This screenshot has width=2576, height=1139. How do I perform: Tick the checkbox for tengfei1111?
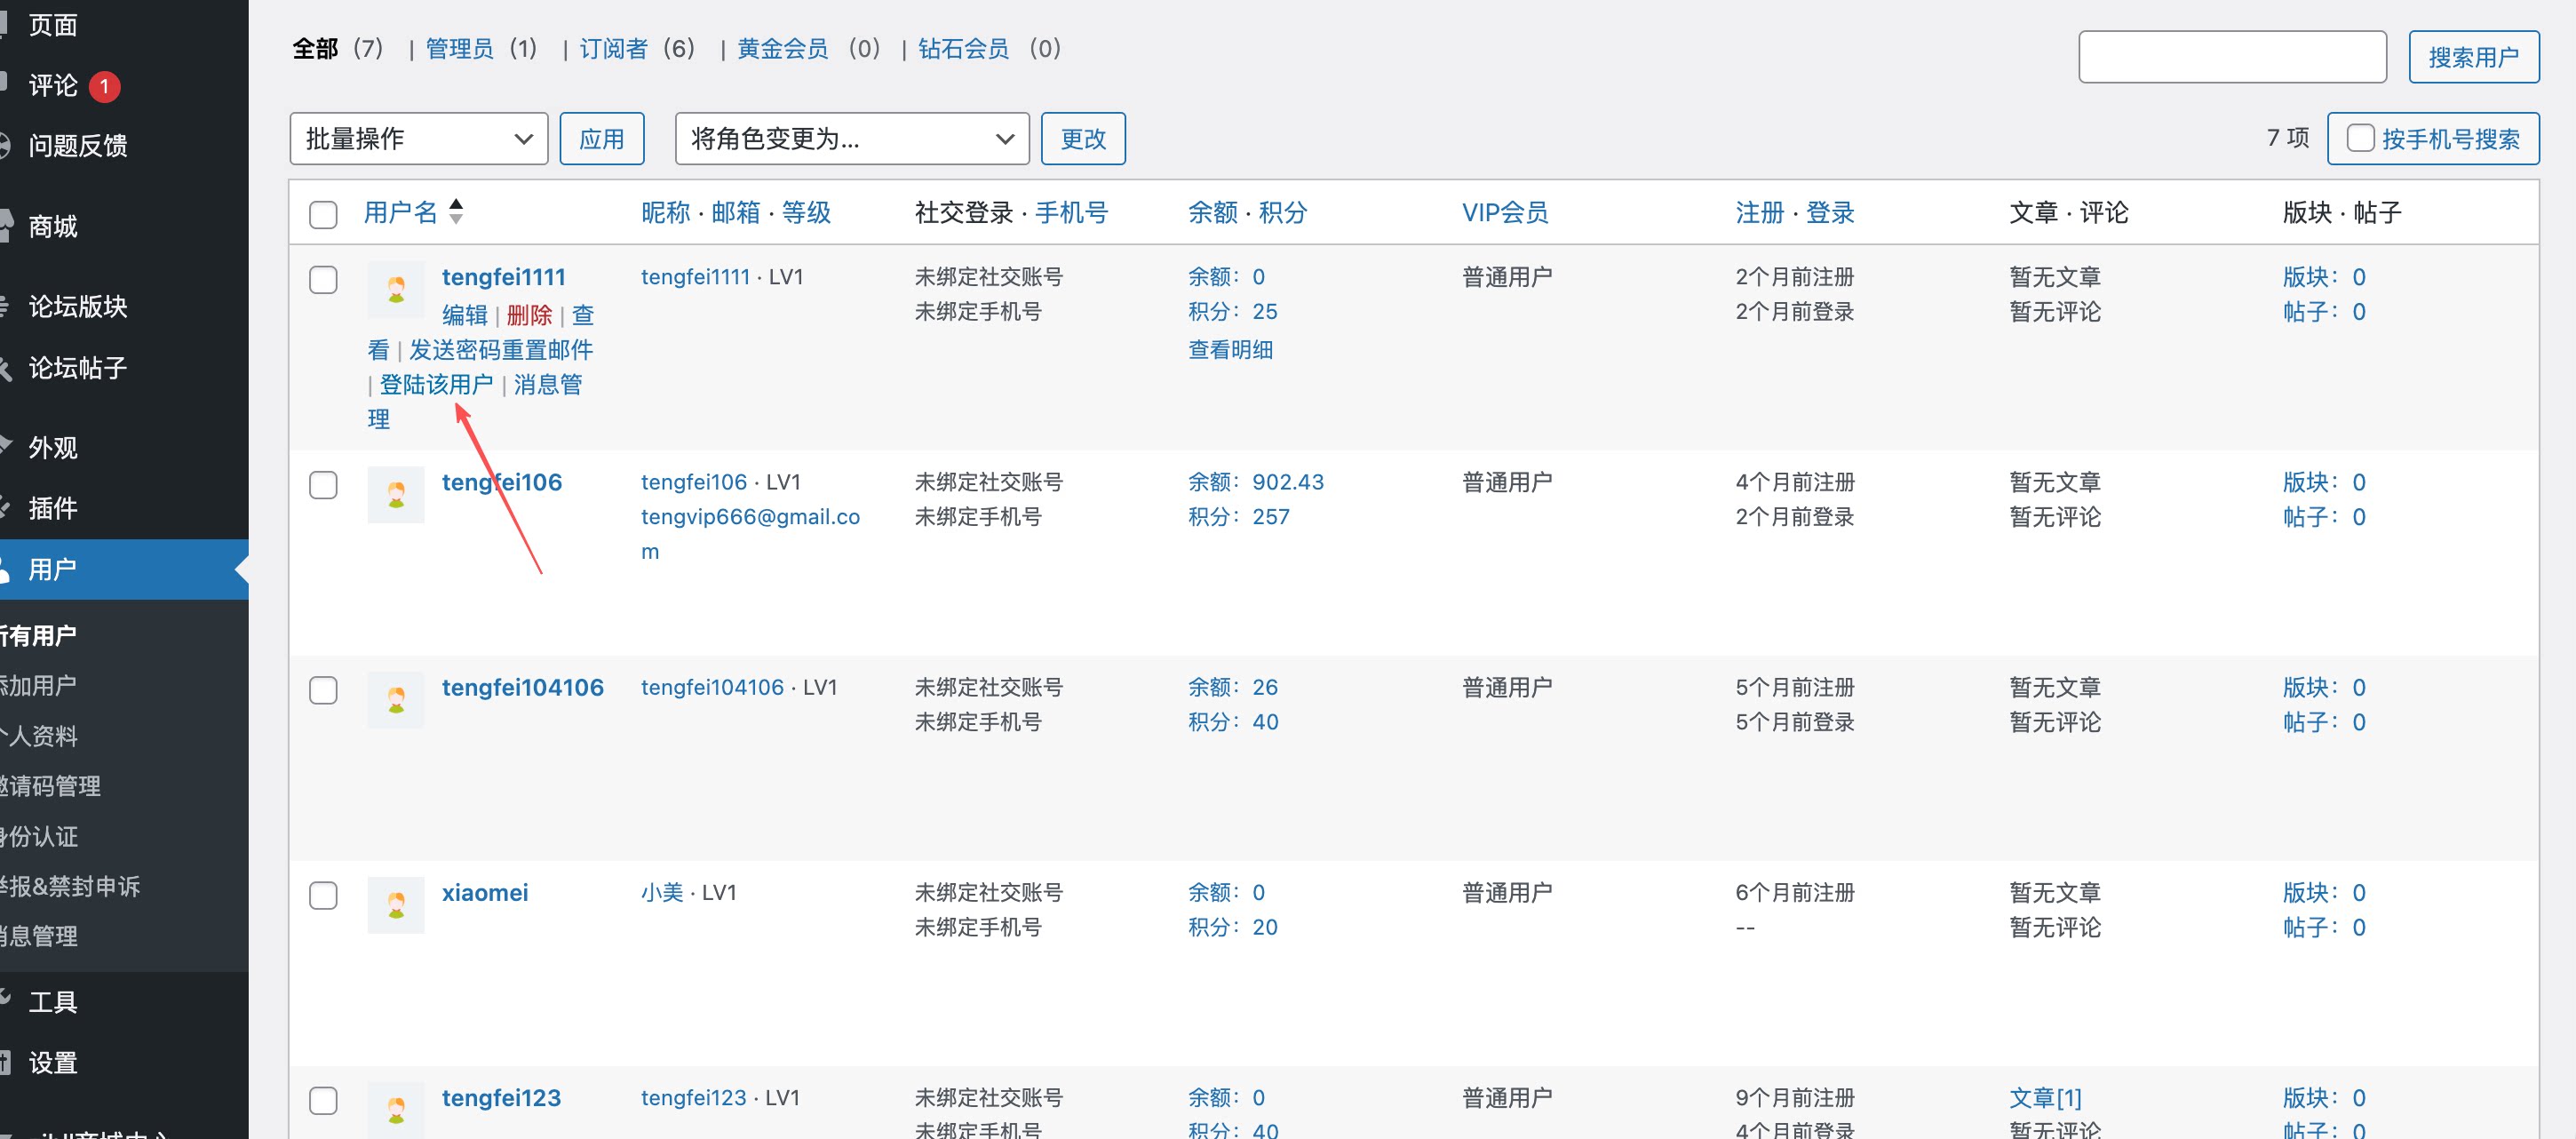323,280
